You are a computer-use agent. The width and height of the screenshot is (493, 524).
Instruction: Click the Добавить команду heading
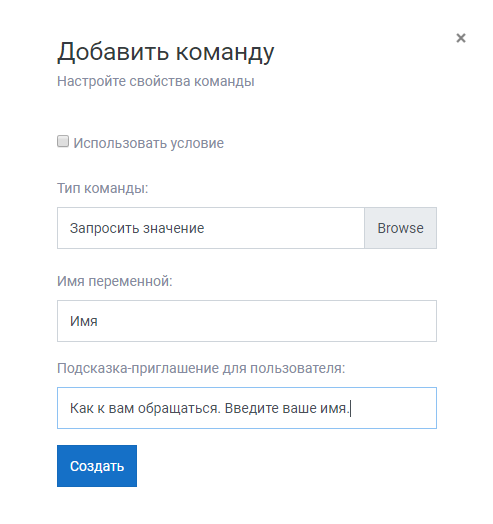[x=165, y=52]
